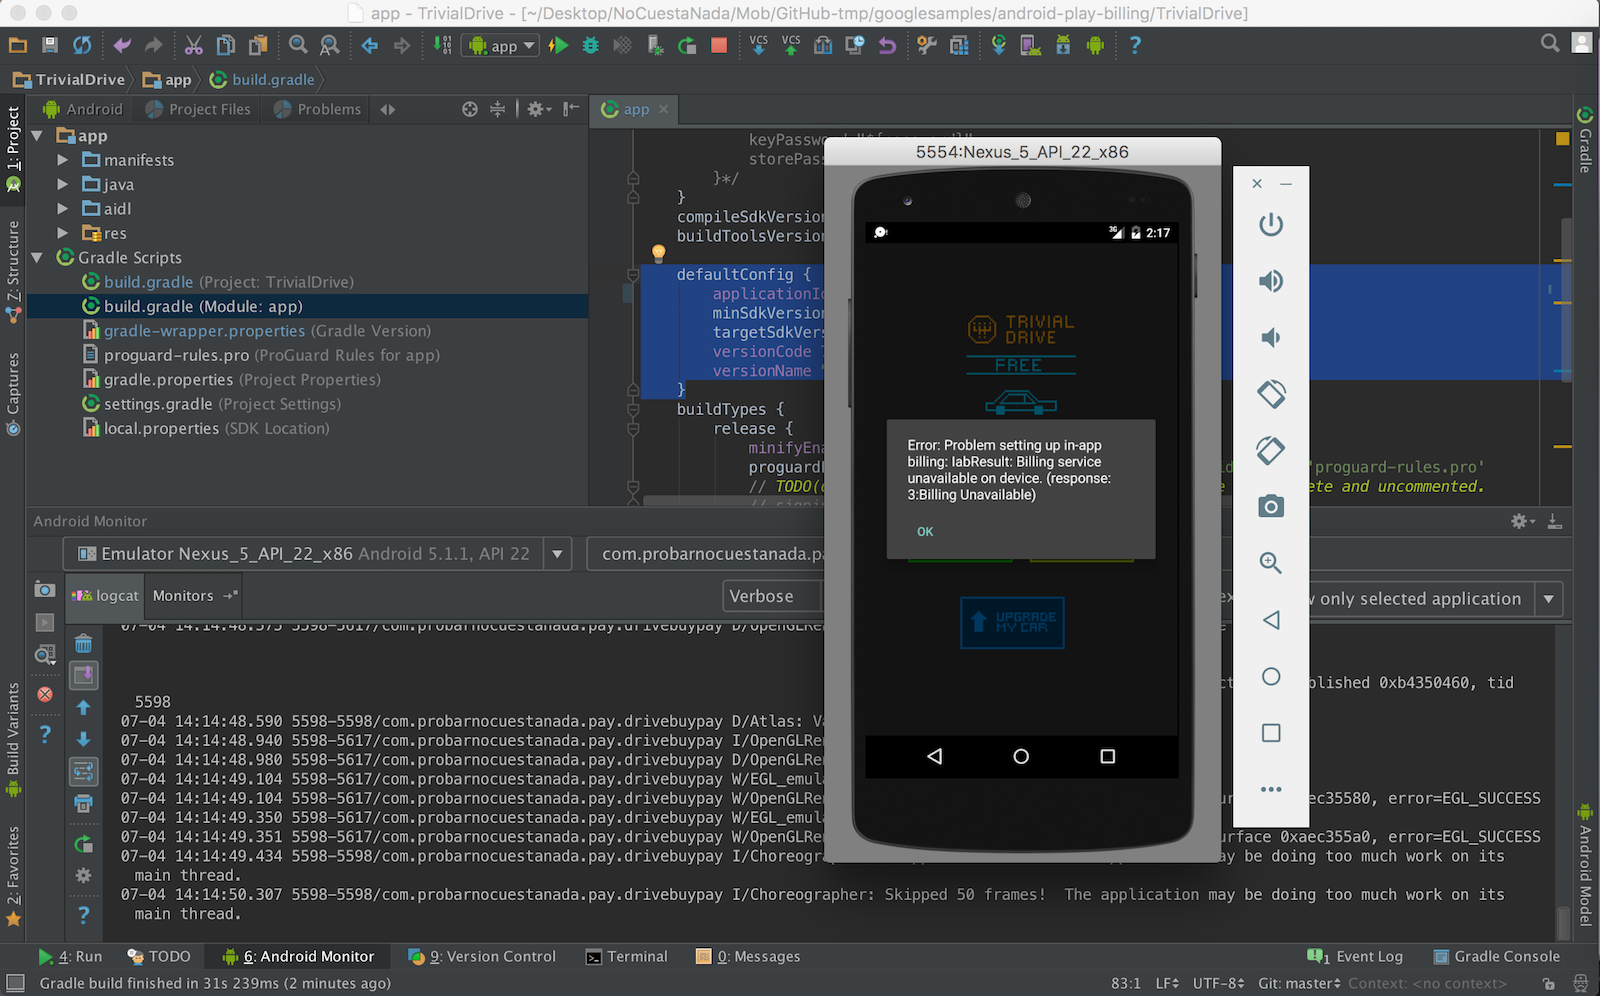This screenshot has width=1600, height=996.
Task: Click emulator volume down speaker icon
Action: [x=1271, y=337]
